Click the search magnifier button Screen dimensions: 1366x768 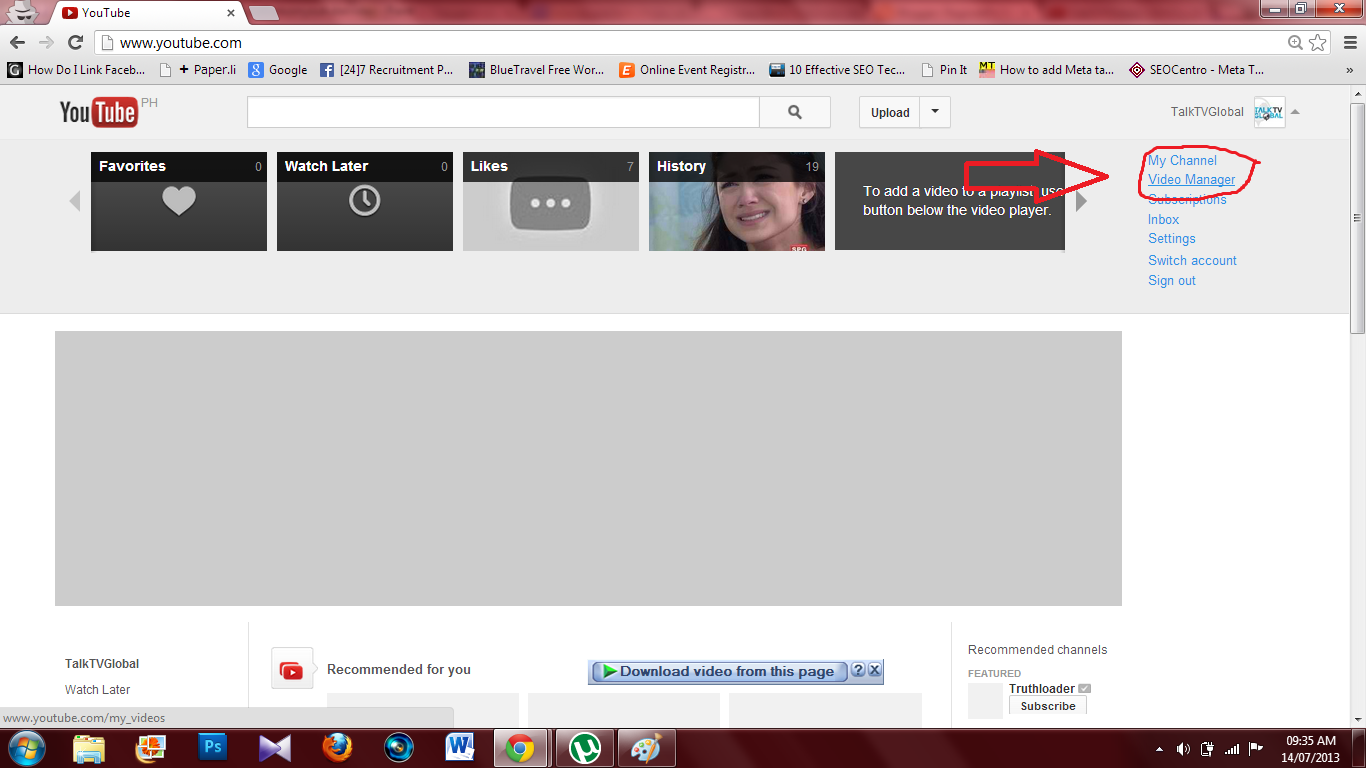[x=795, y=113]
